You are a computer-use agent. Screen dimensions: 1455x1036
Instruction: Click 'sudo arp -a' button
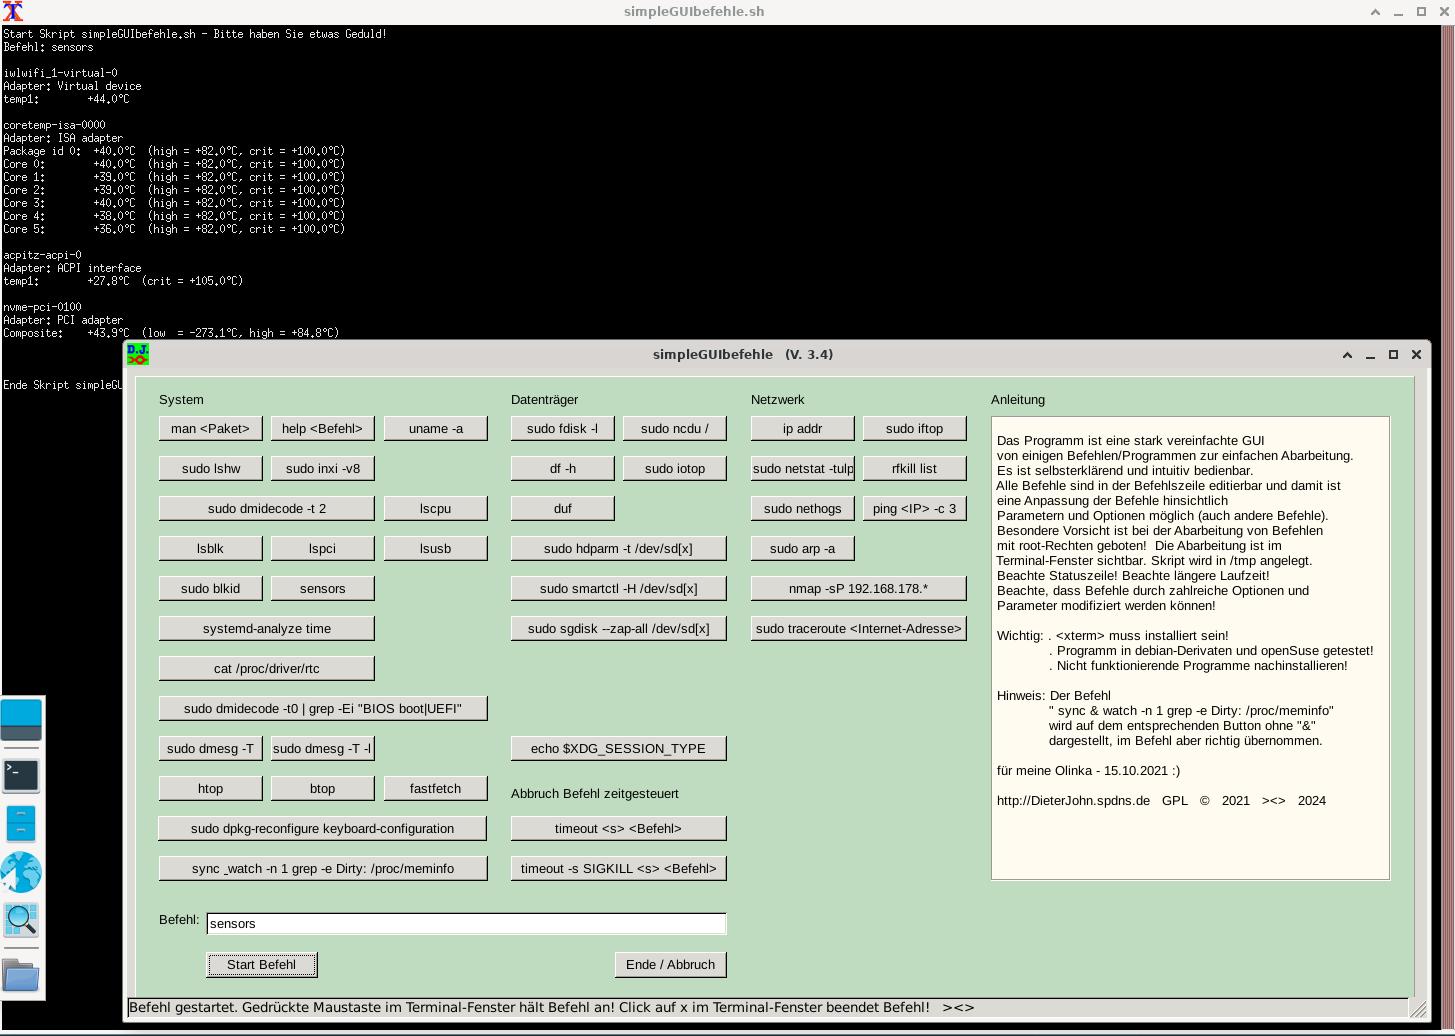pos(803,548)
